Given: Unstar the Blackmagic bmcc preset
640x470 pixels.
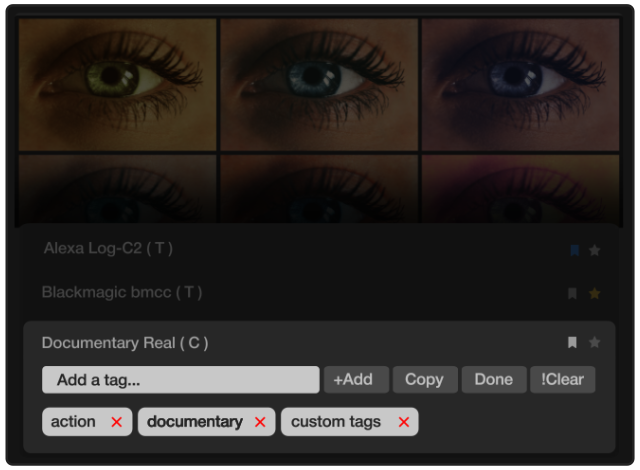Looking at the screenshot, I should [x=595, y=293].
